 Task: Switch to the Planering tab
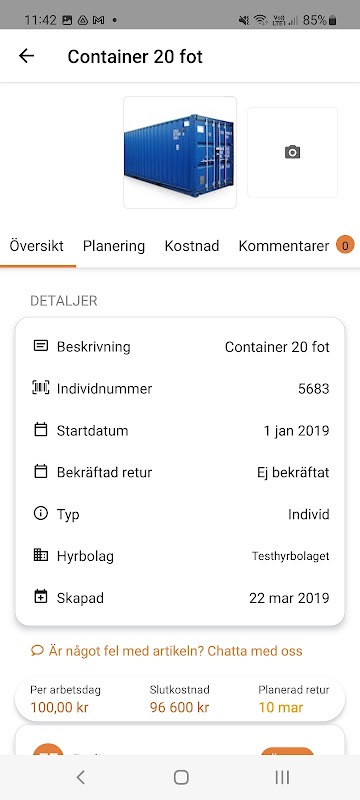pyautogui.click(x=114, y=246)
